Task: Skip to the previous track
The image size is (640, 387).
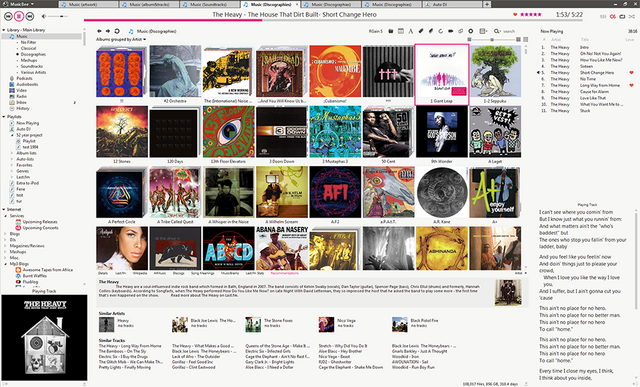Action: (x=8, y=16)
